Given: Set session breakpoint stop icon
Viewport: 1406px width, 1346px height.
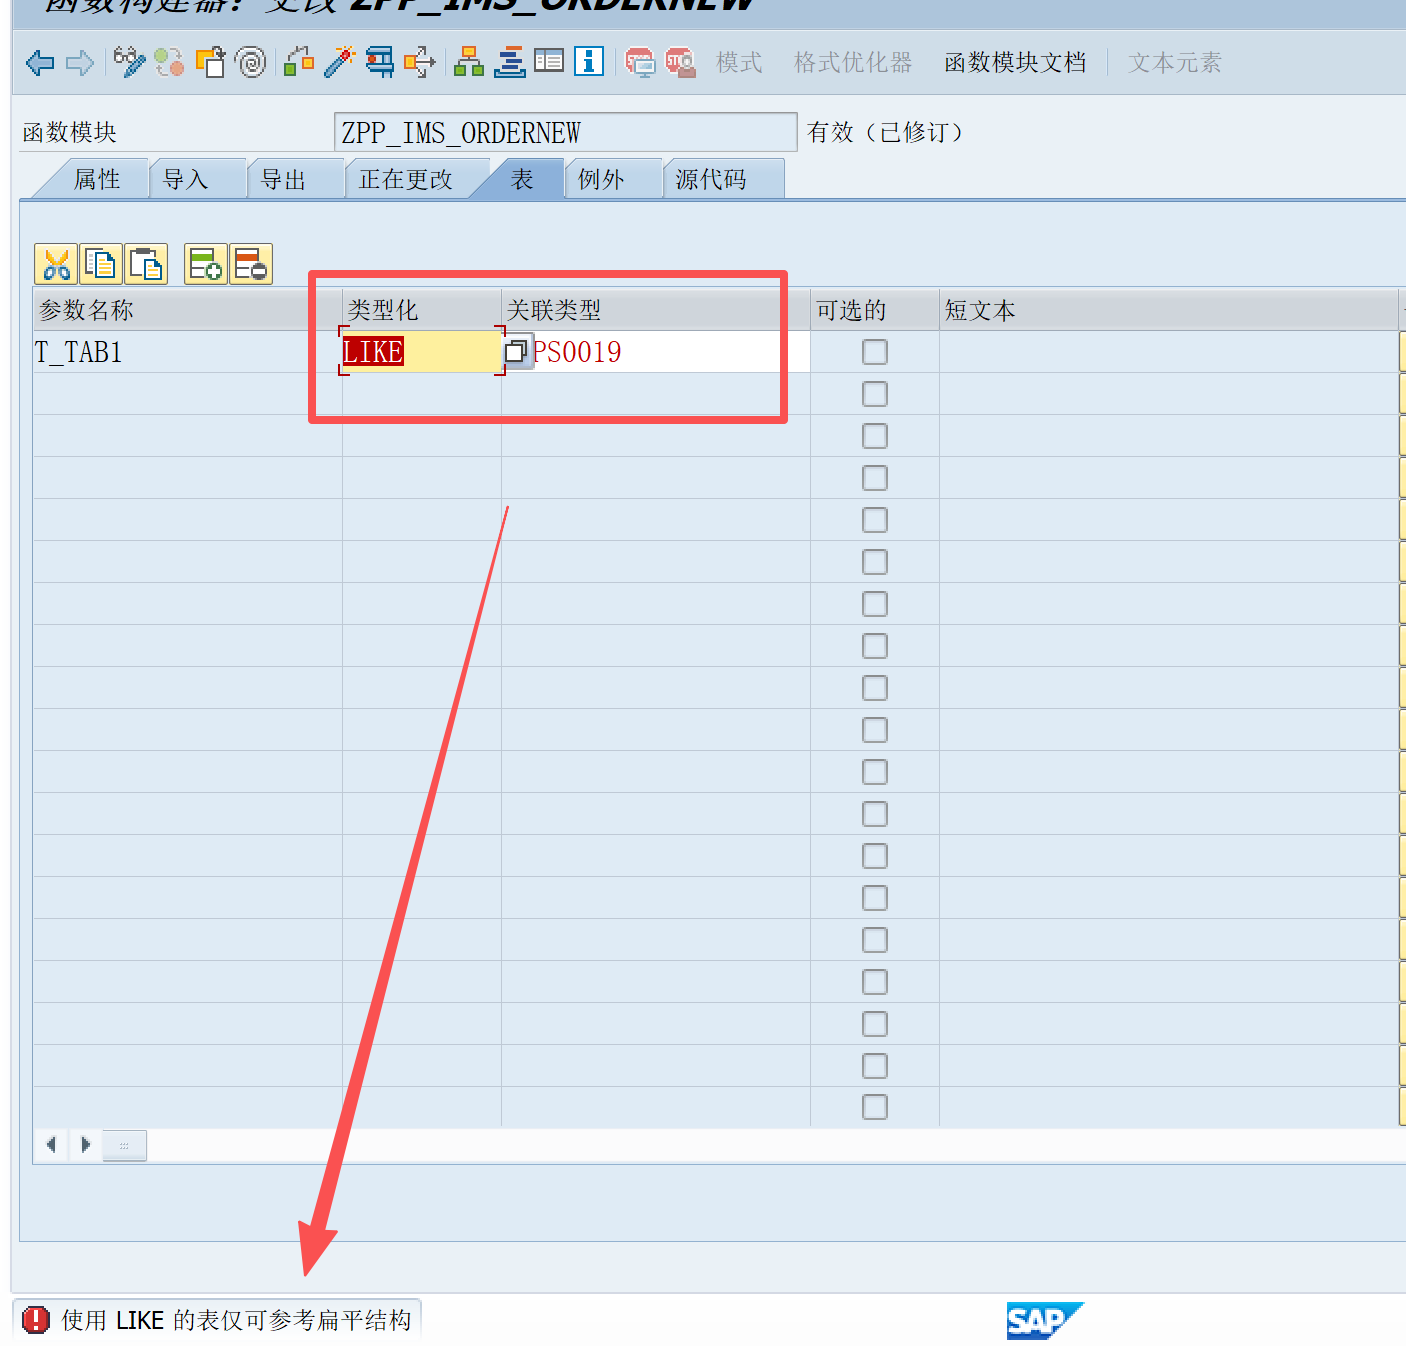Looking at the screenshot, I should pos(640,62).
